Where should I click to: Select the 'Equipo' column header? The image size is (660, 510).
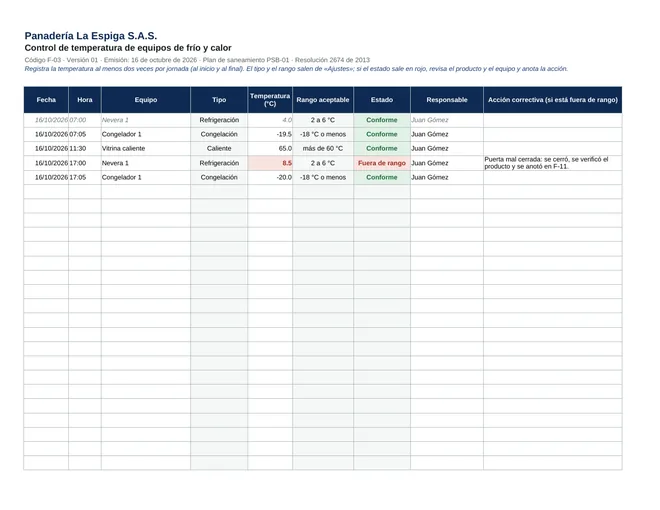point(146,100)
